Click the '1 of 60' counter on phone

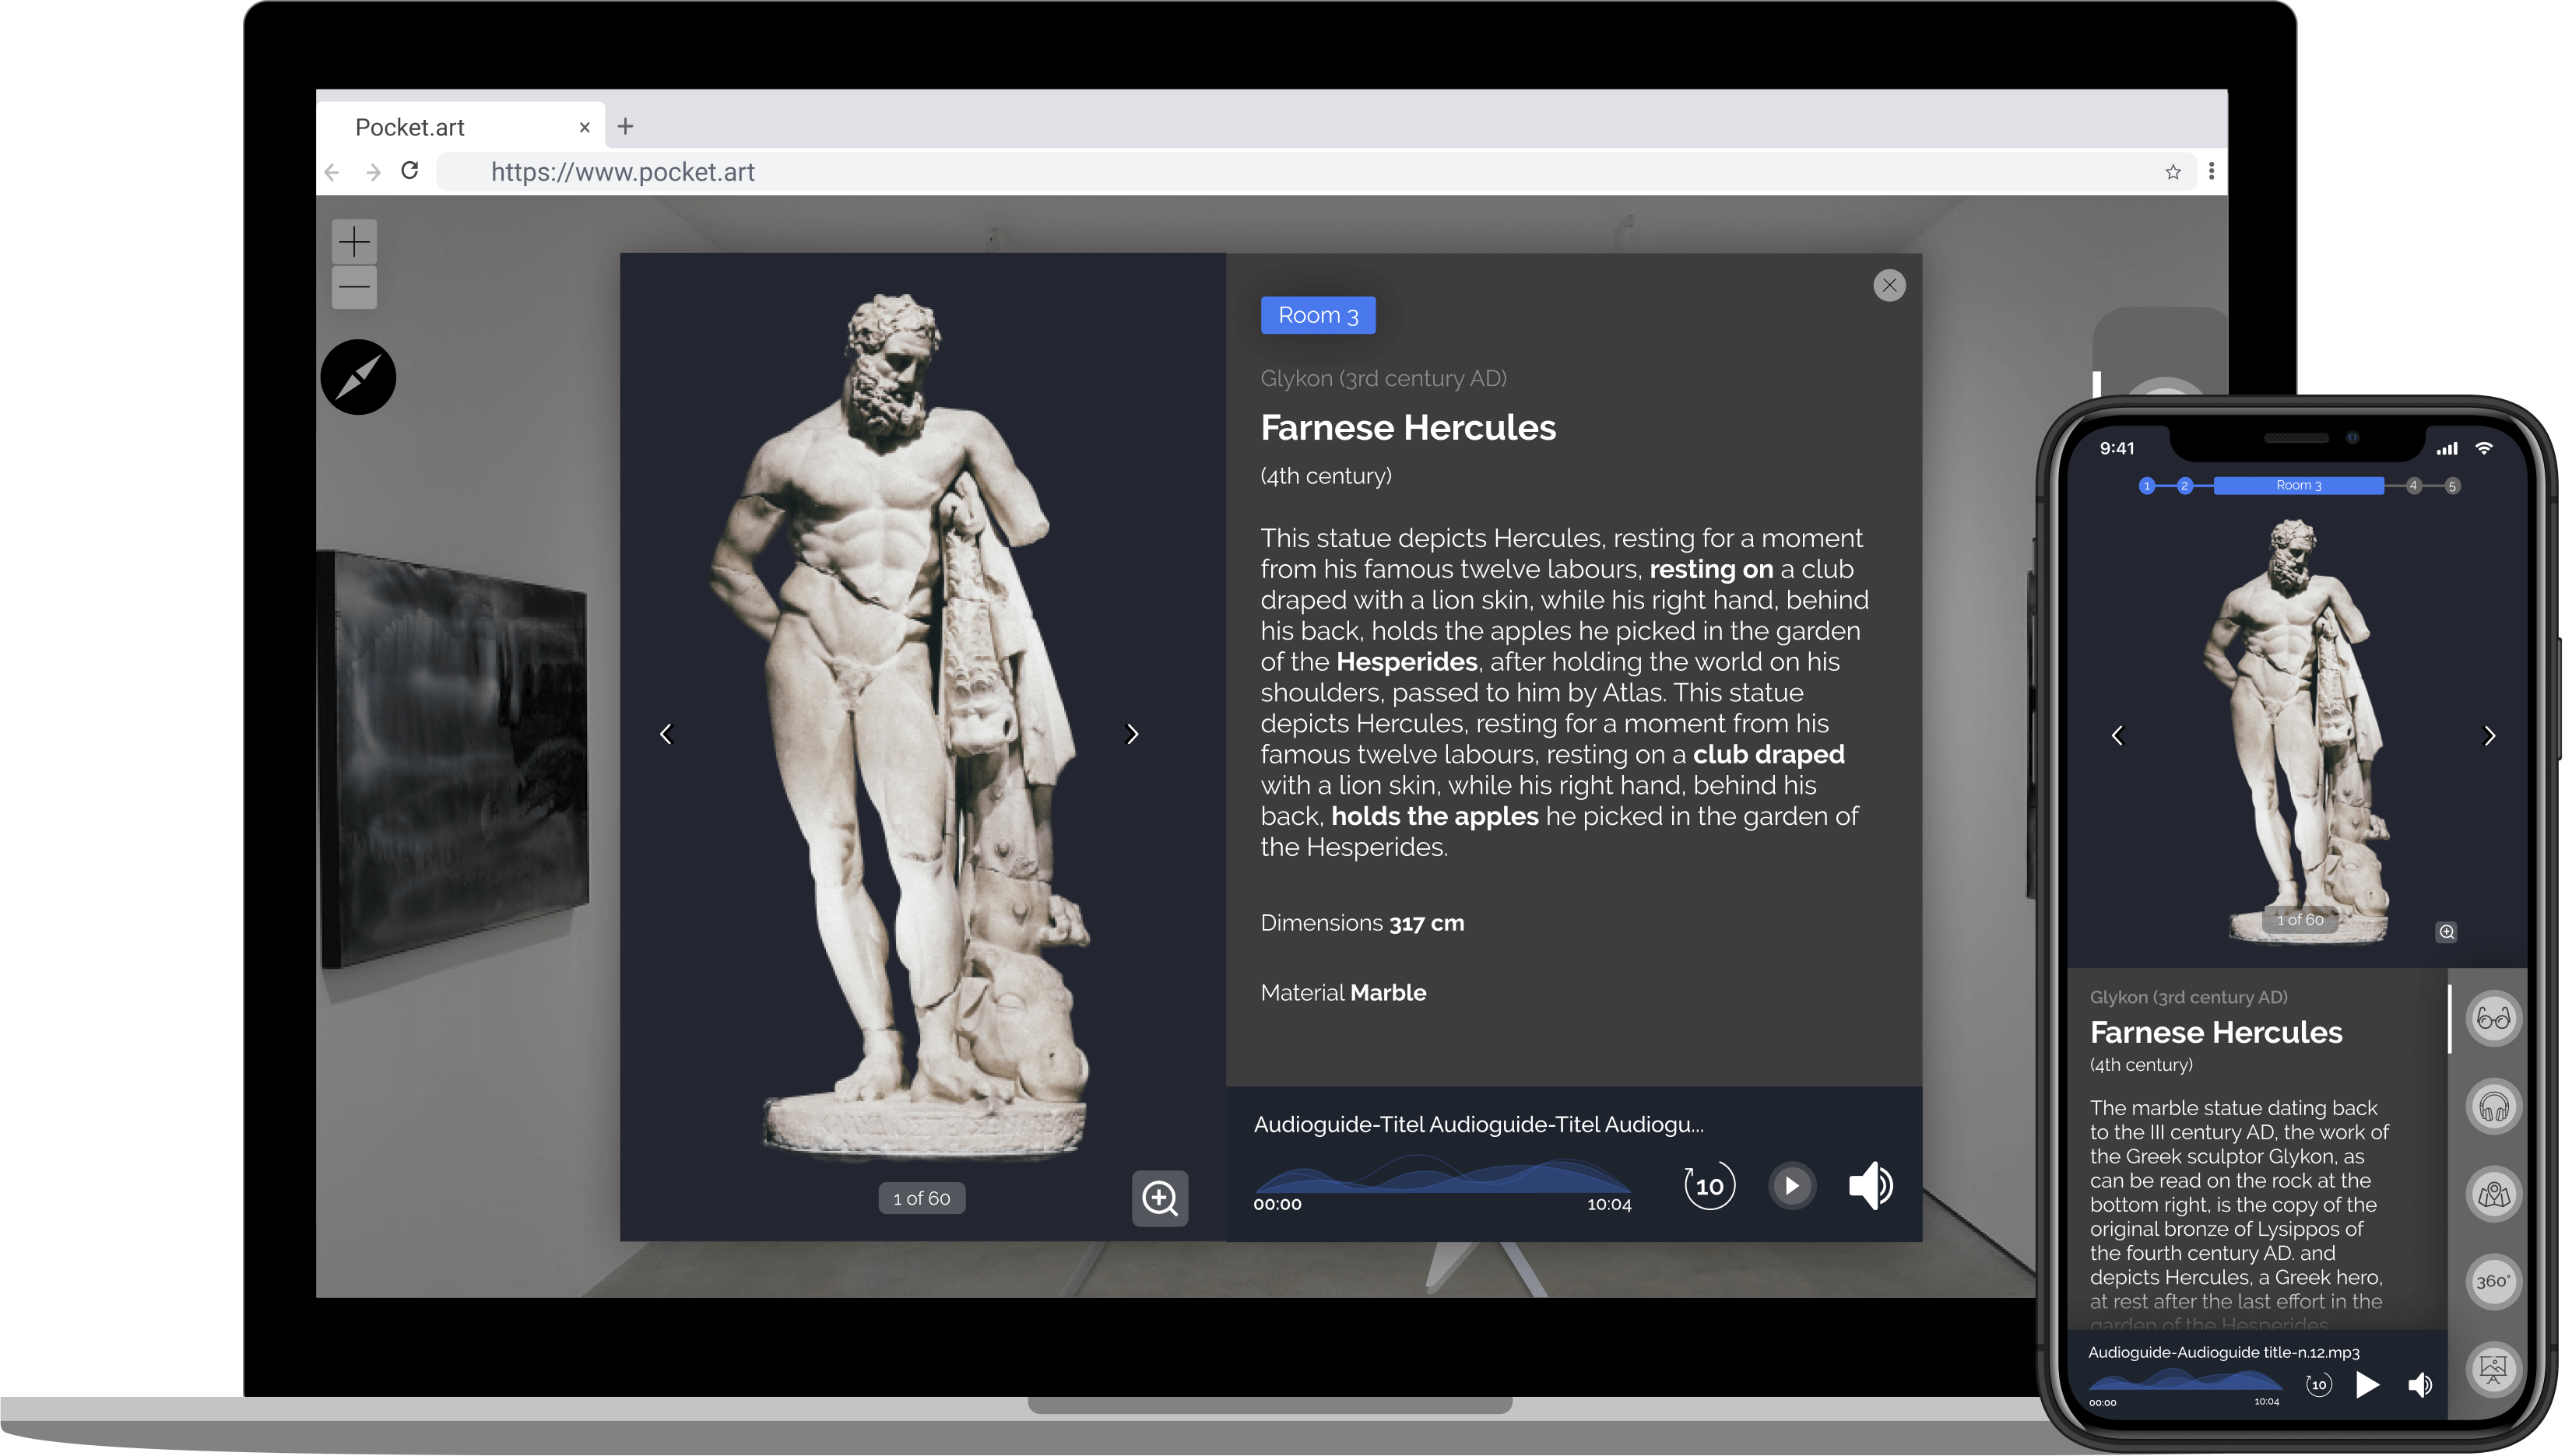point(2300,920)
